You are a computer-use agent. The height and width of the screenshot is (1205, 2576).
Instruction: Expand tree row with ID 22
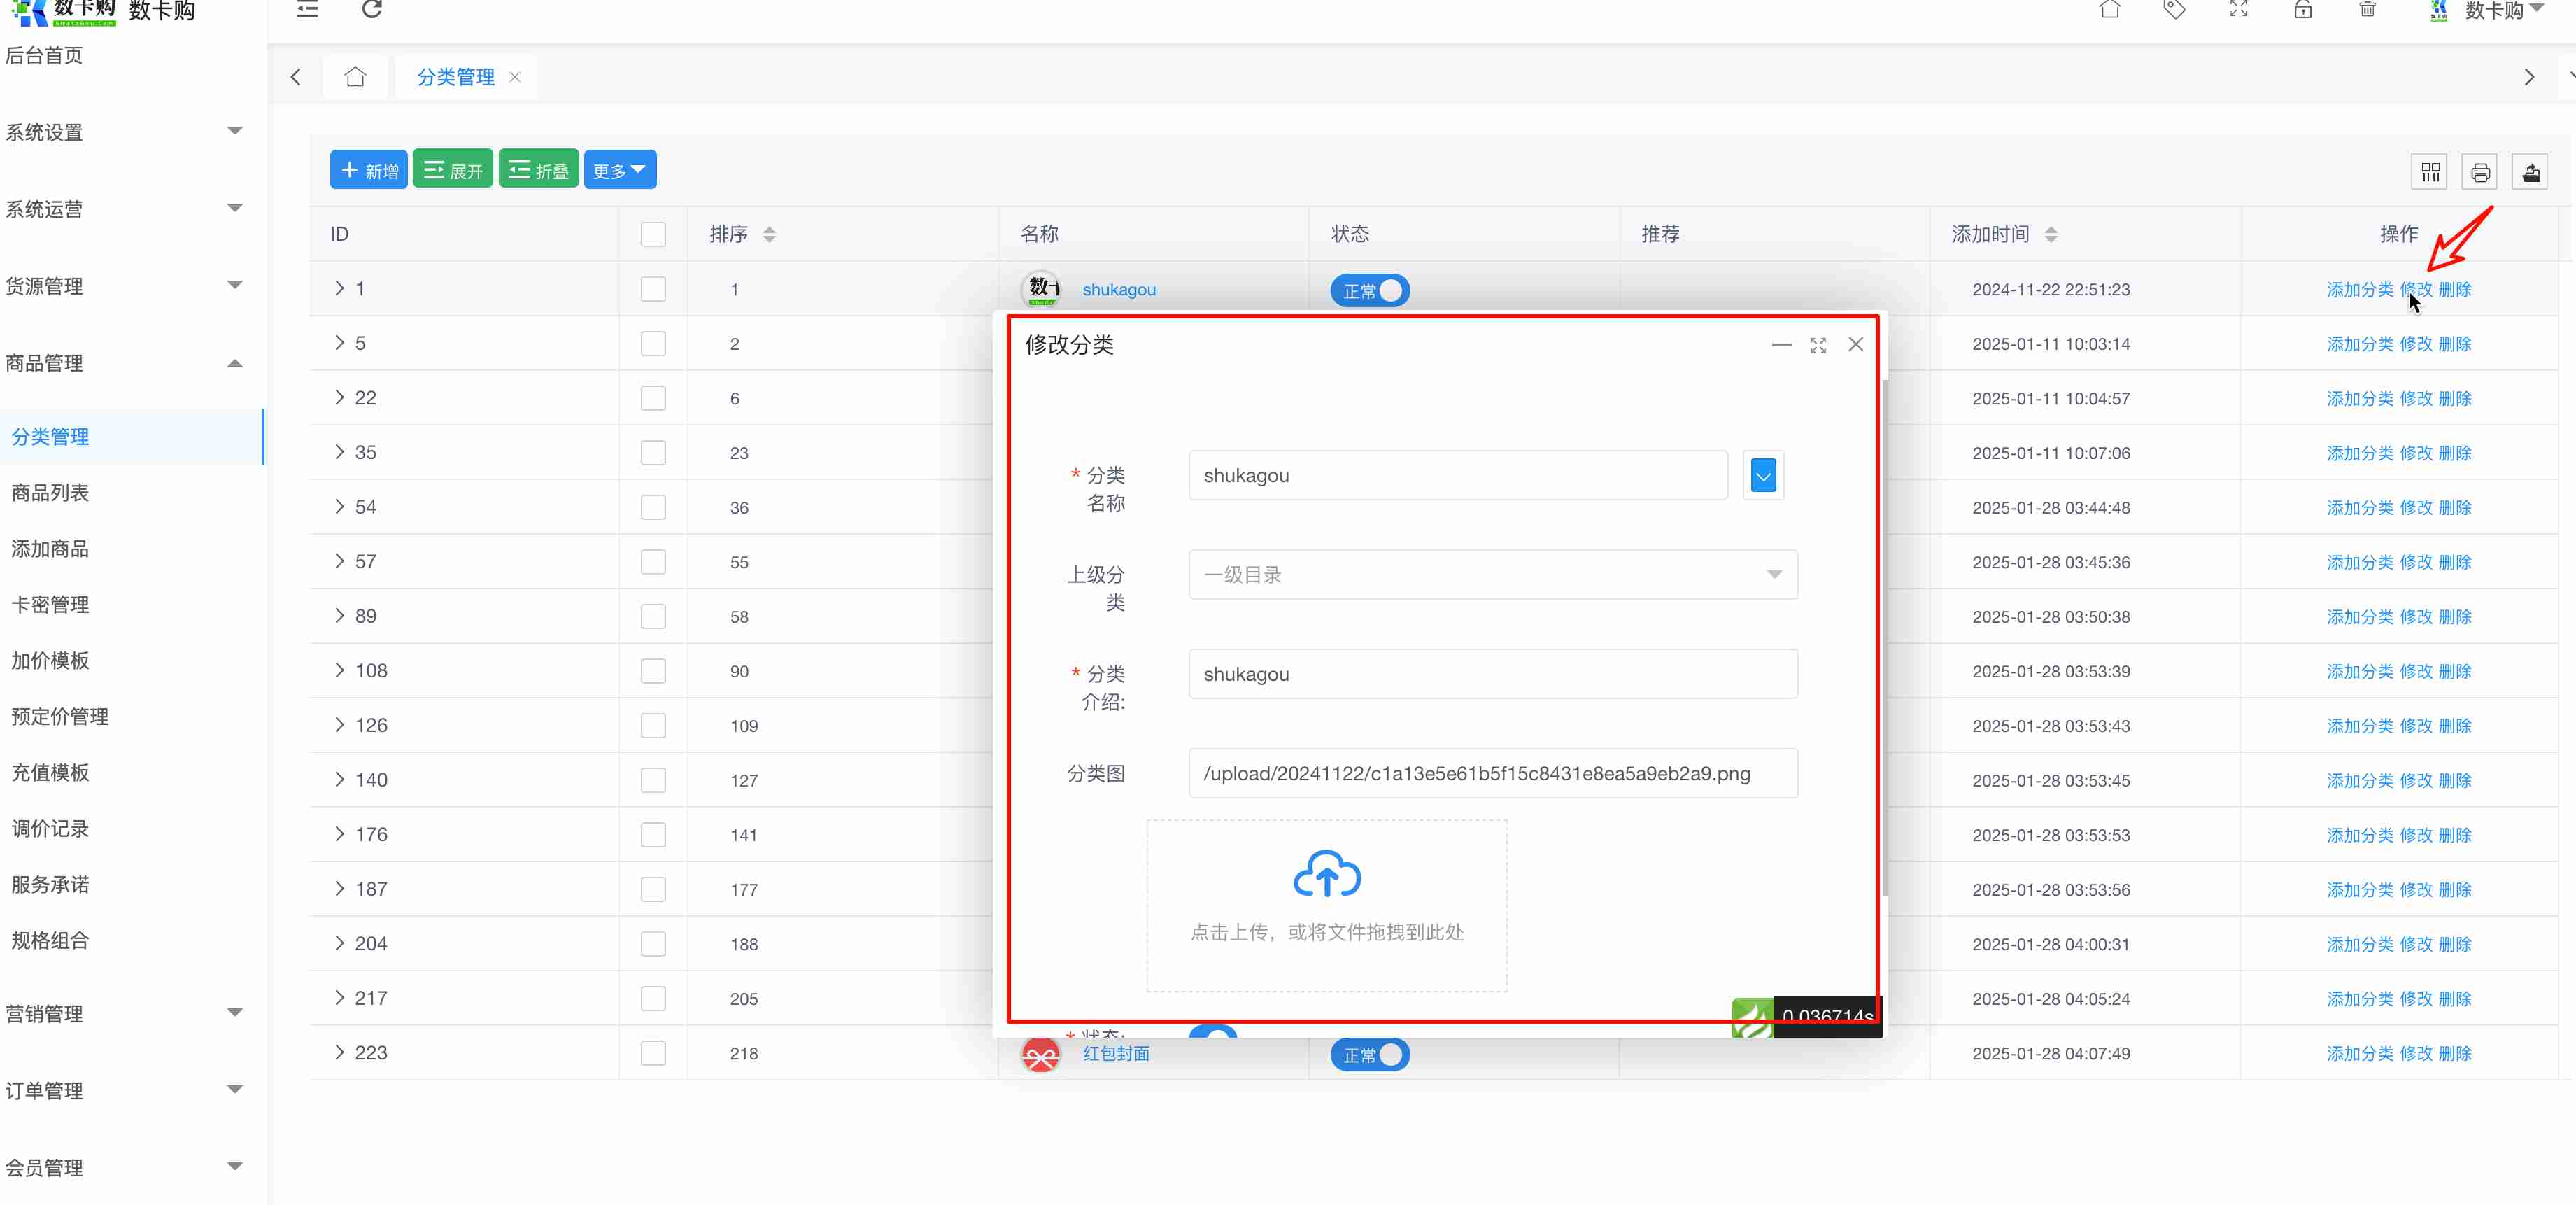340,398
